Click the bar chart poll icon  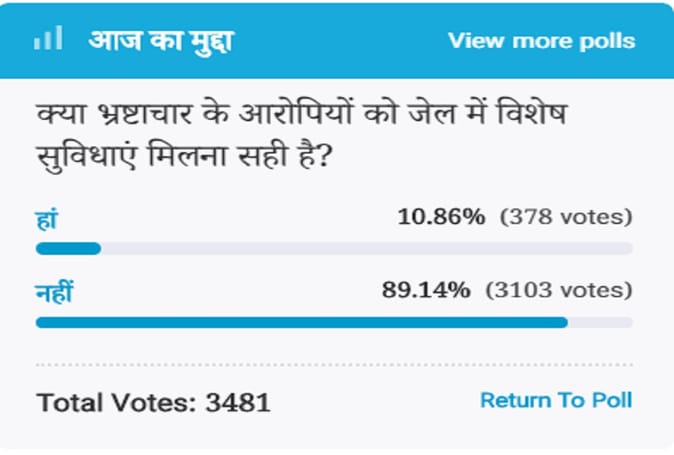click(48, 38)
